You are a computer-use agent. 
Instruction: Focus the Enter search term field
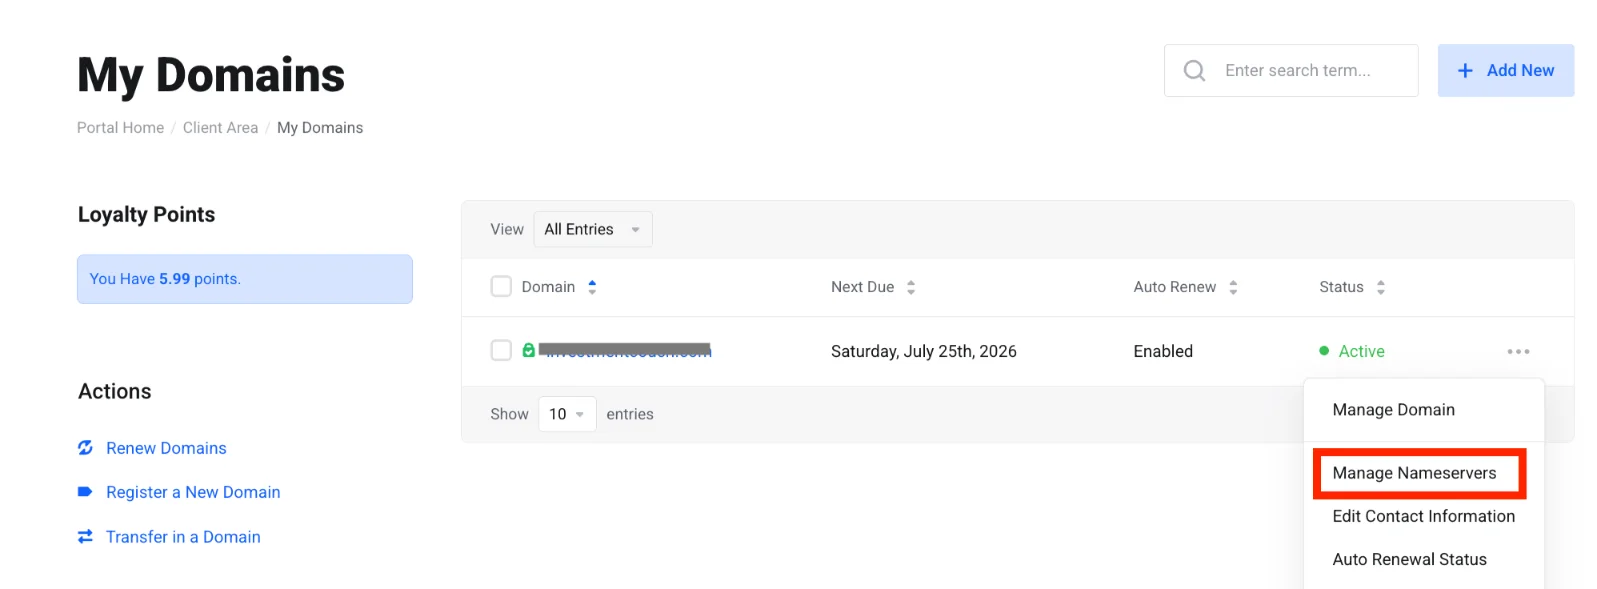pyautogui.click(x=1291, y=71)
